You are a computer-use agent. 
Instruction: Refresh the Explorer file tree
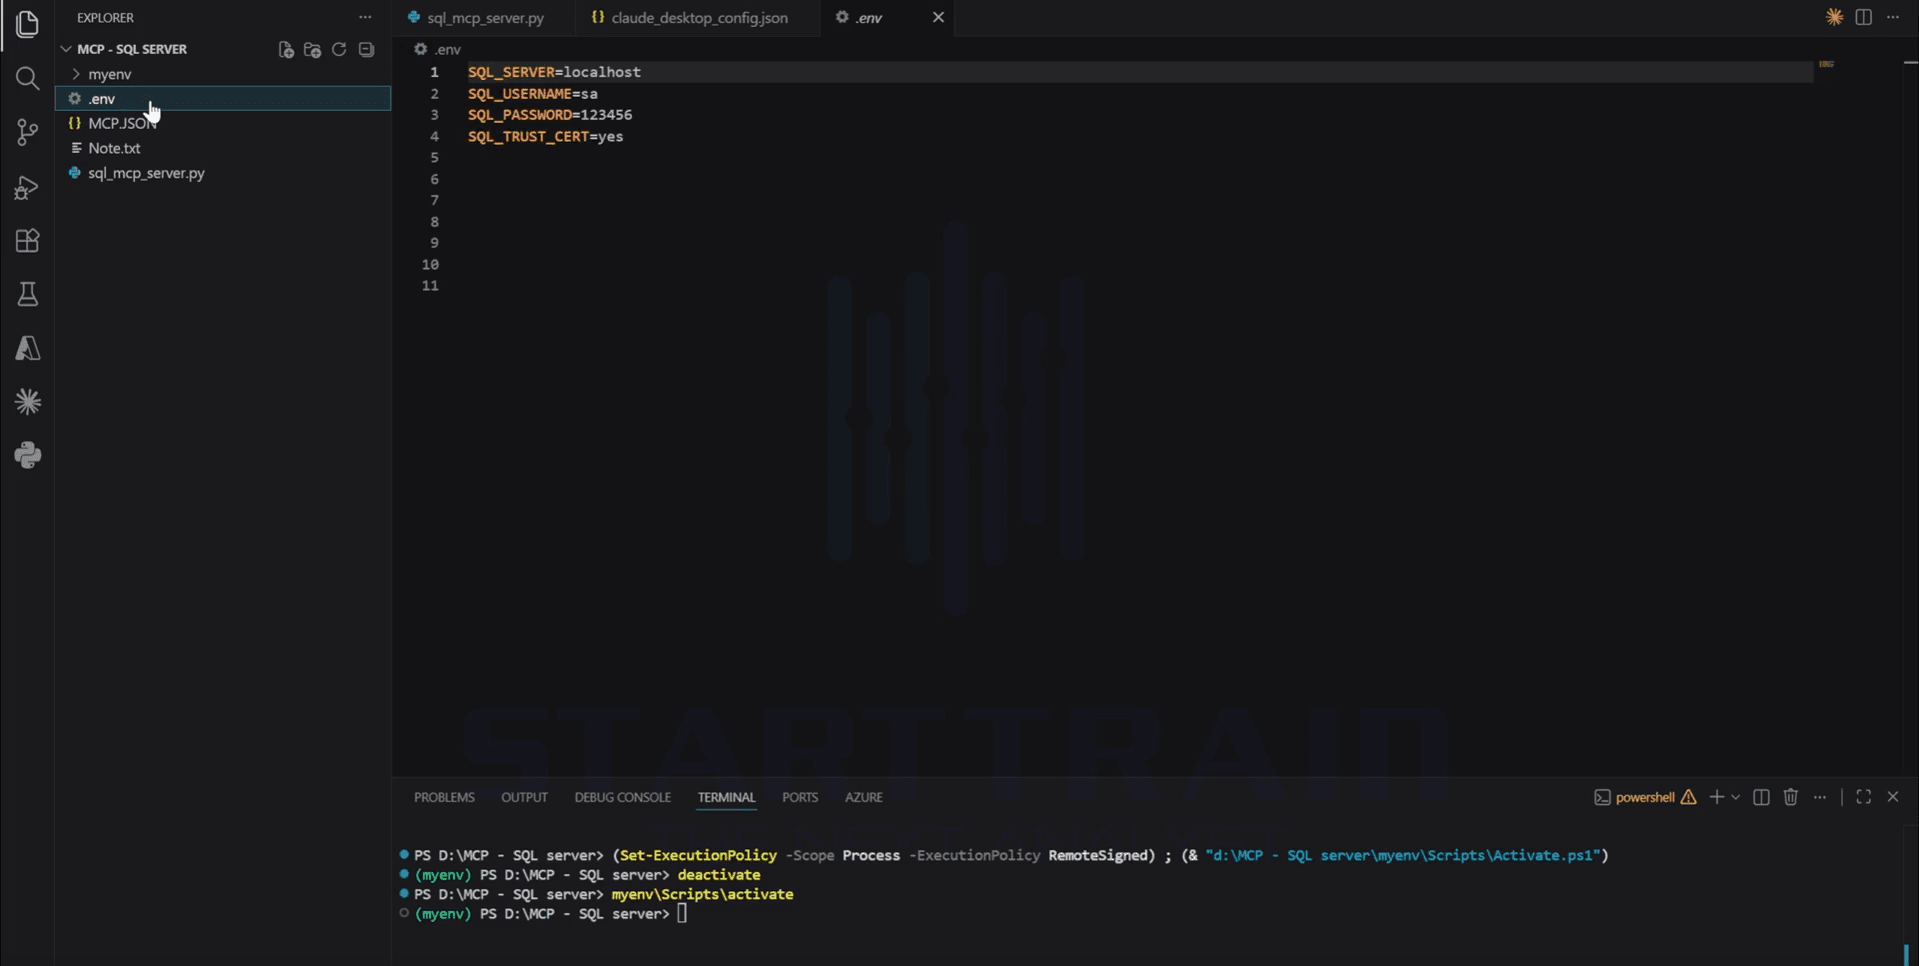339,49
